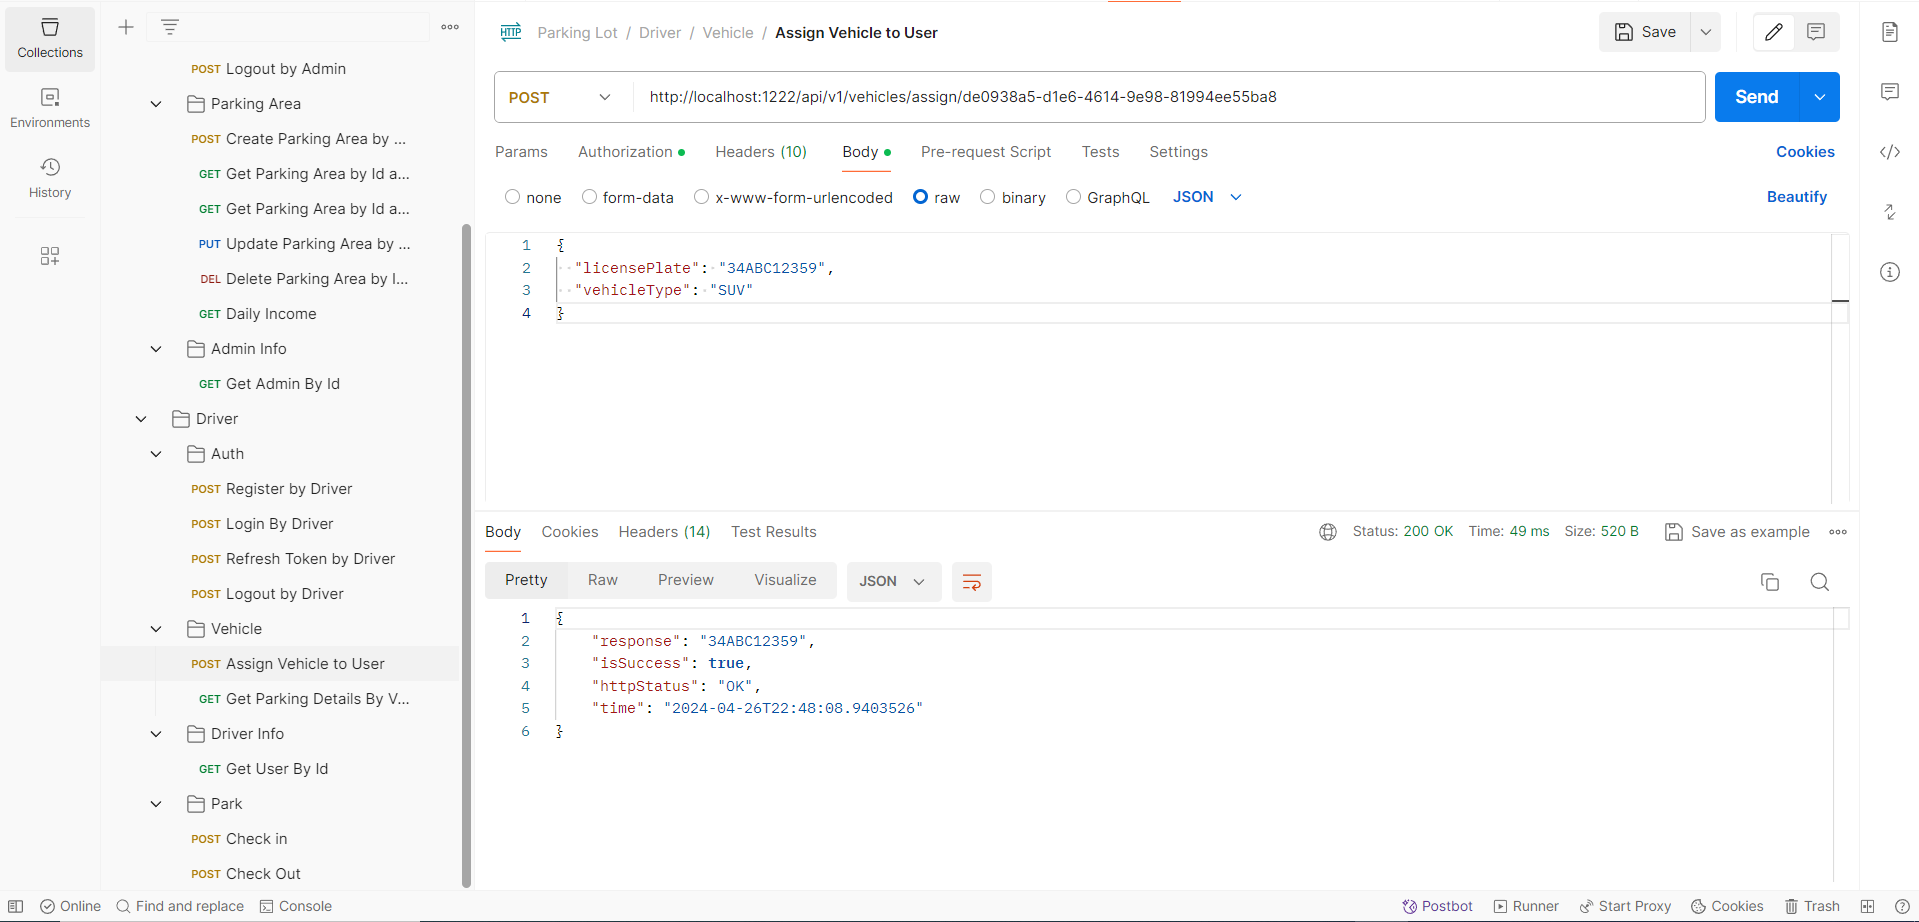Select the none body type radio

coord(513,197)
